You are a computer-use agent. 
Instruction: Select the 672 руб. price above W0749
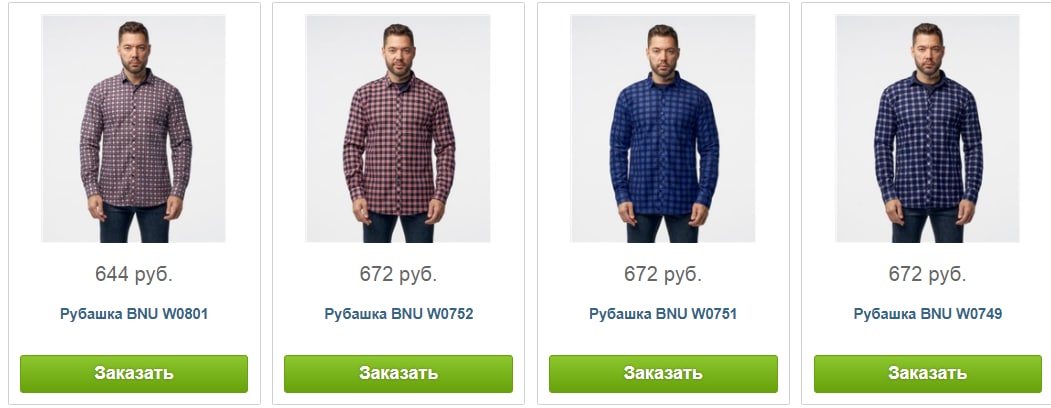[x=928, y=274]
